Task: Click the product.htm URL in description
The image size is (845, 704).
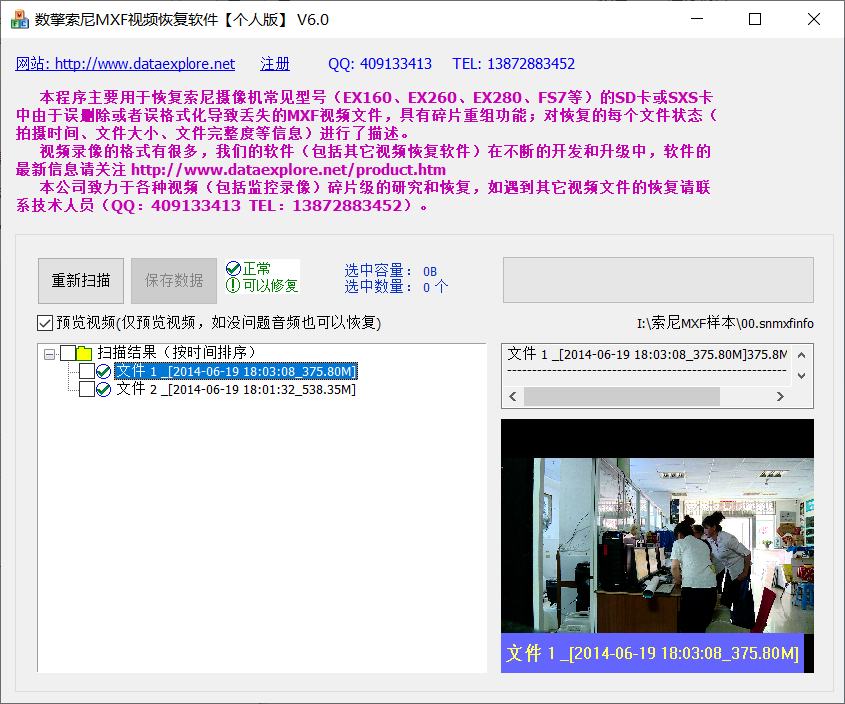Action: pos(288,170)
